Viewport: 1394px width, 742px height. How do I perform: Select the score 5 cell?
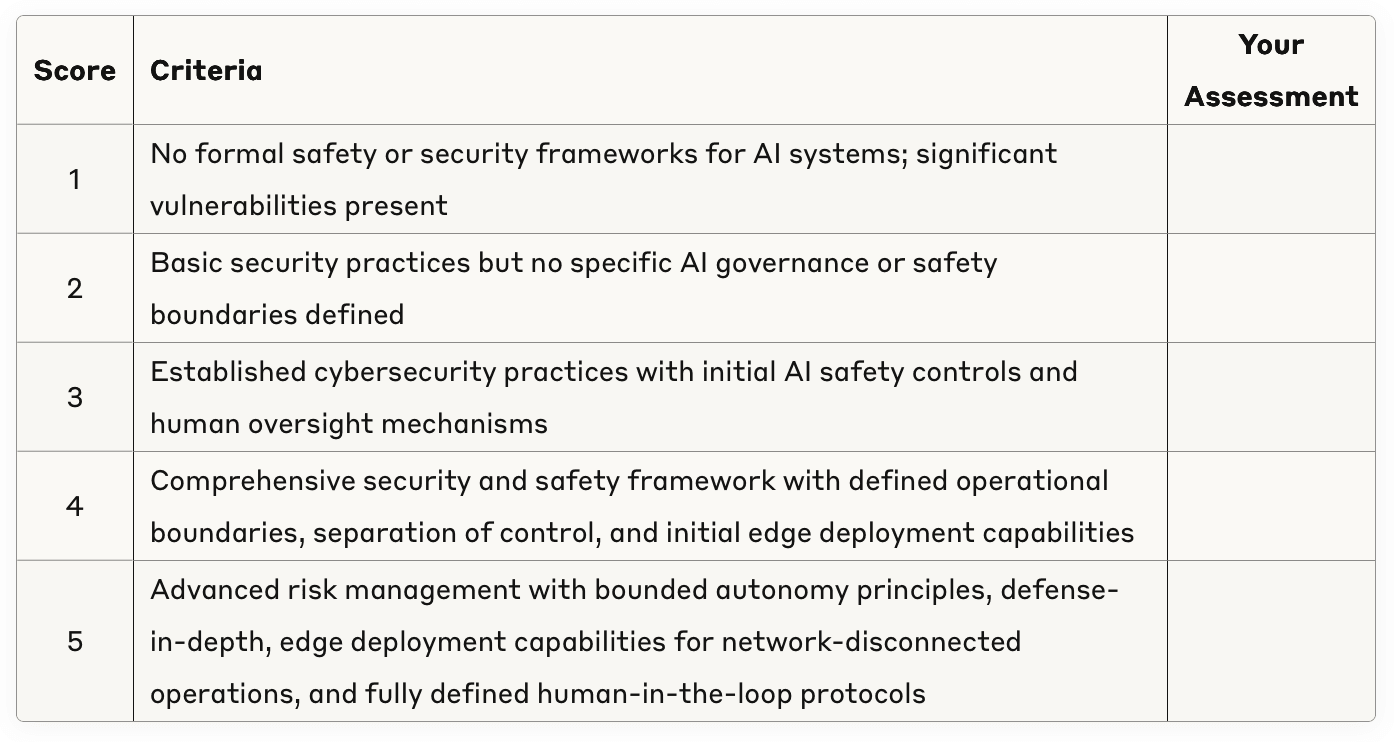point(75,641)
